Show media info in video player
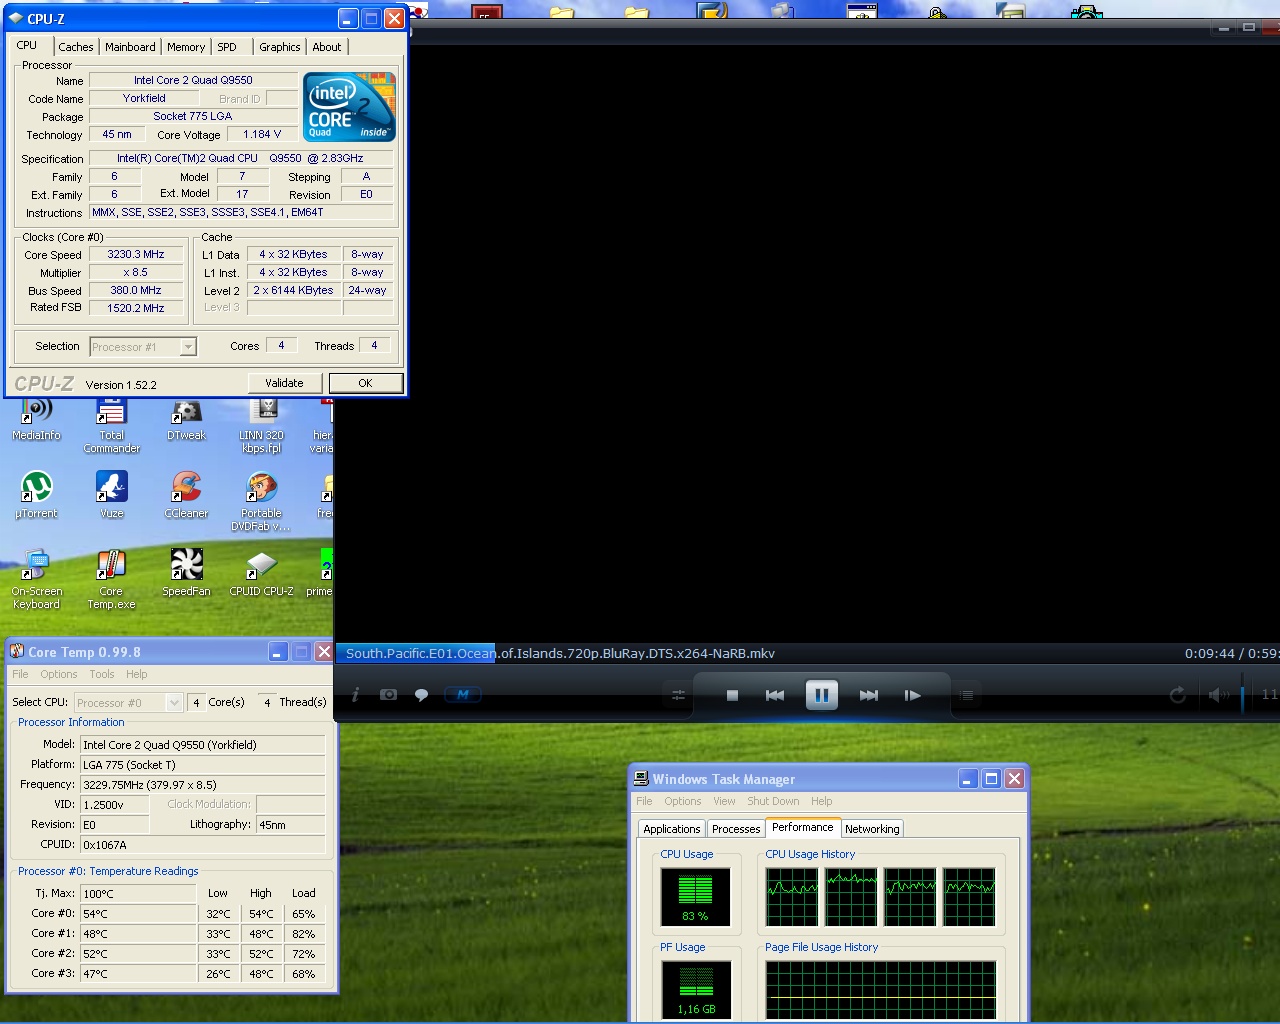1280x1024 pixels. [355, 695]
